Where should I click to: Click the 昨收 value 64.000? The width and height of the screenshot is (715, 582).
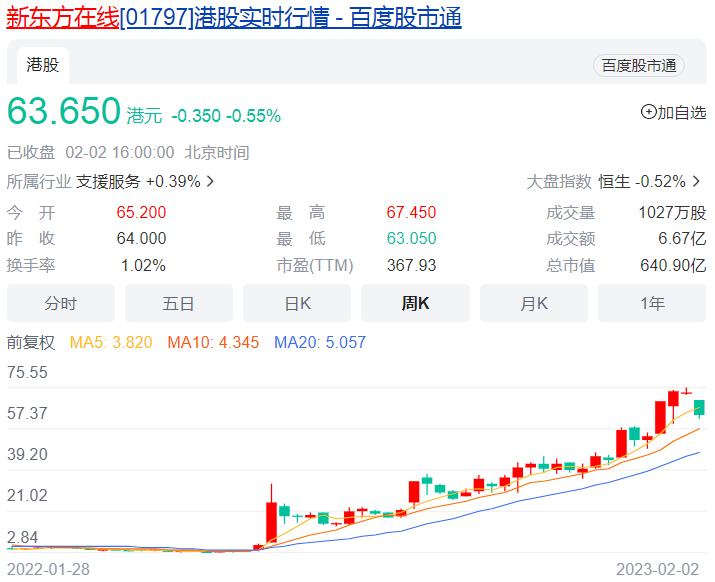point(141,239)
